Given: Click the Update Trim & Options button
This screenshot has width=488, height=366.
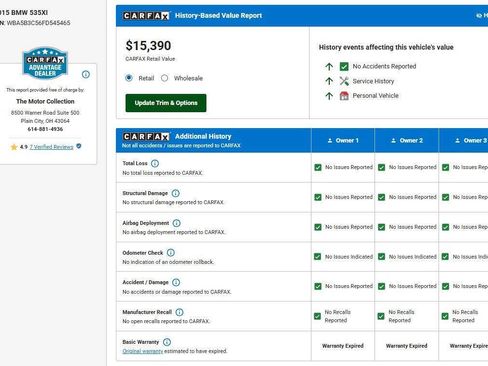Looking at the screenshot, I should point(166,103).
